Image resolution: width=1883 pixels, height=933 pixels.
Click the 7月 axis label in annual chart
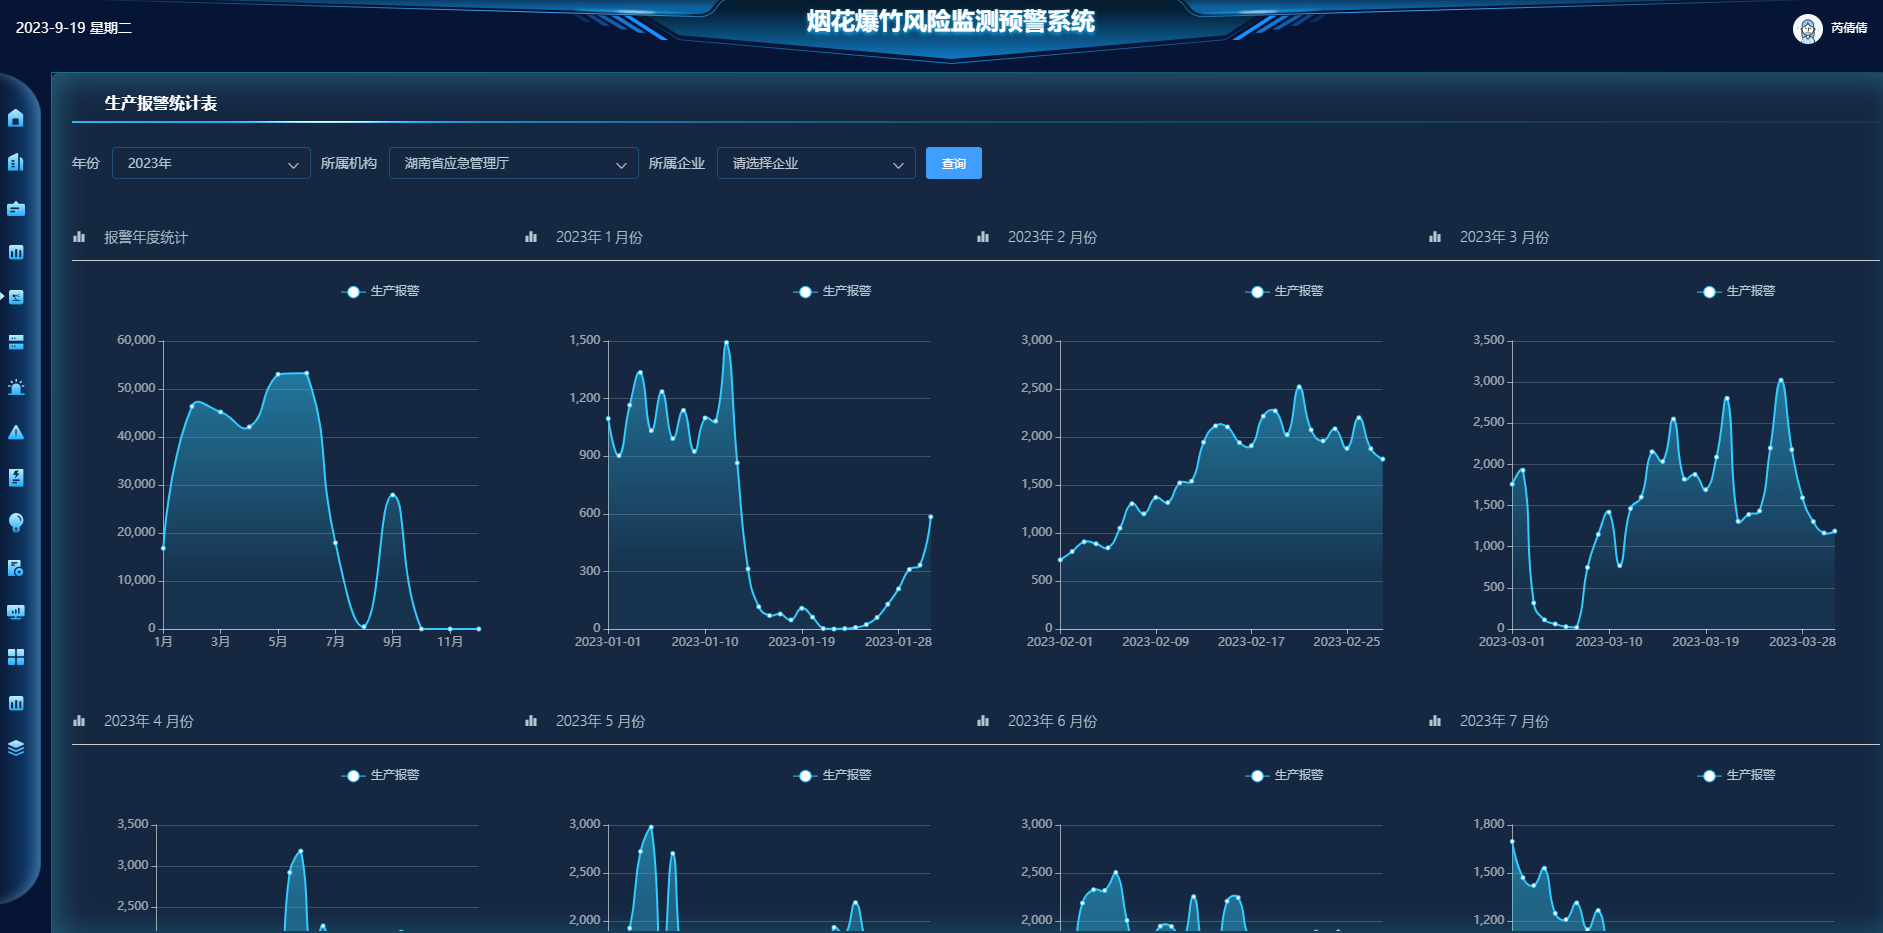(x=335, y=642)
